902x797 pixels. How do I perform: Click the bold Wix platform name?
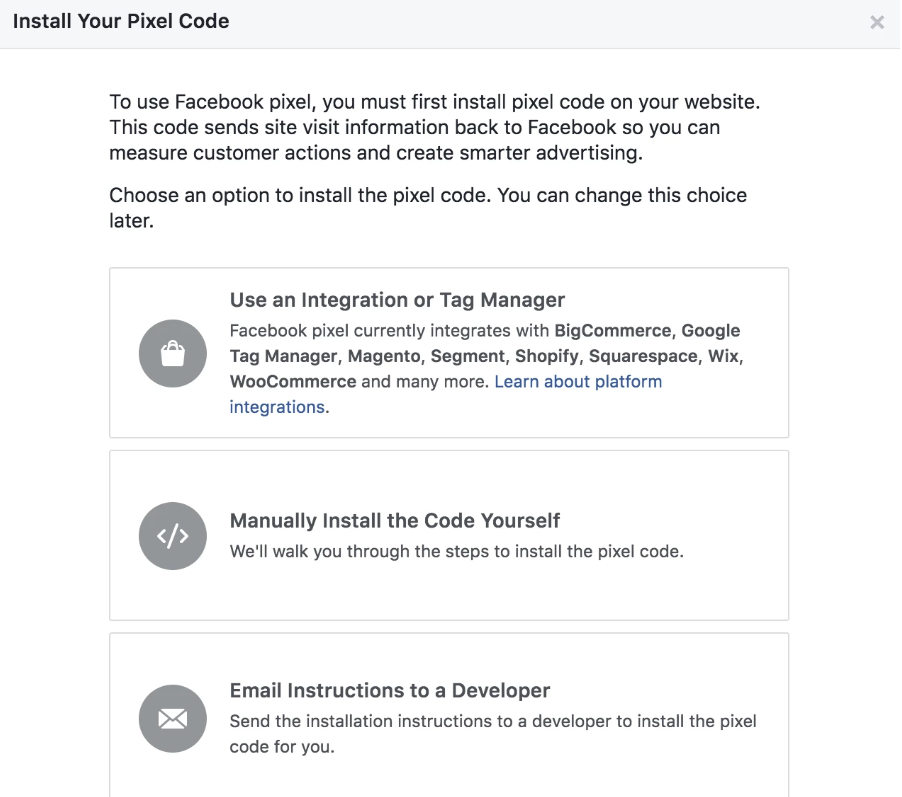point(725,356)
